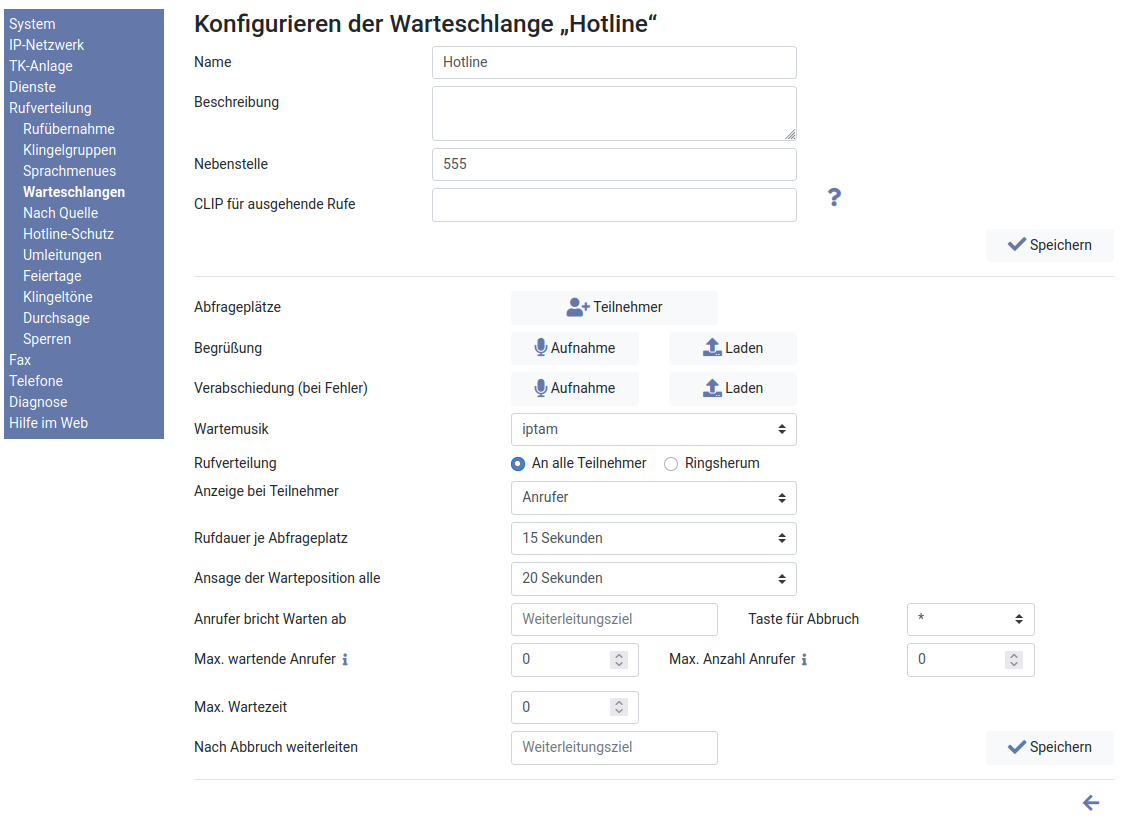Open Klingelgruppen in the sidebar

[69, 150]
